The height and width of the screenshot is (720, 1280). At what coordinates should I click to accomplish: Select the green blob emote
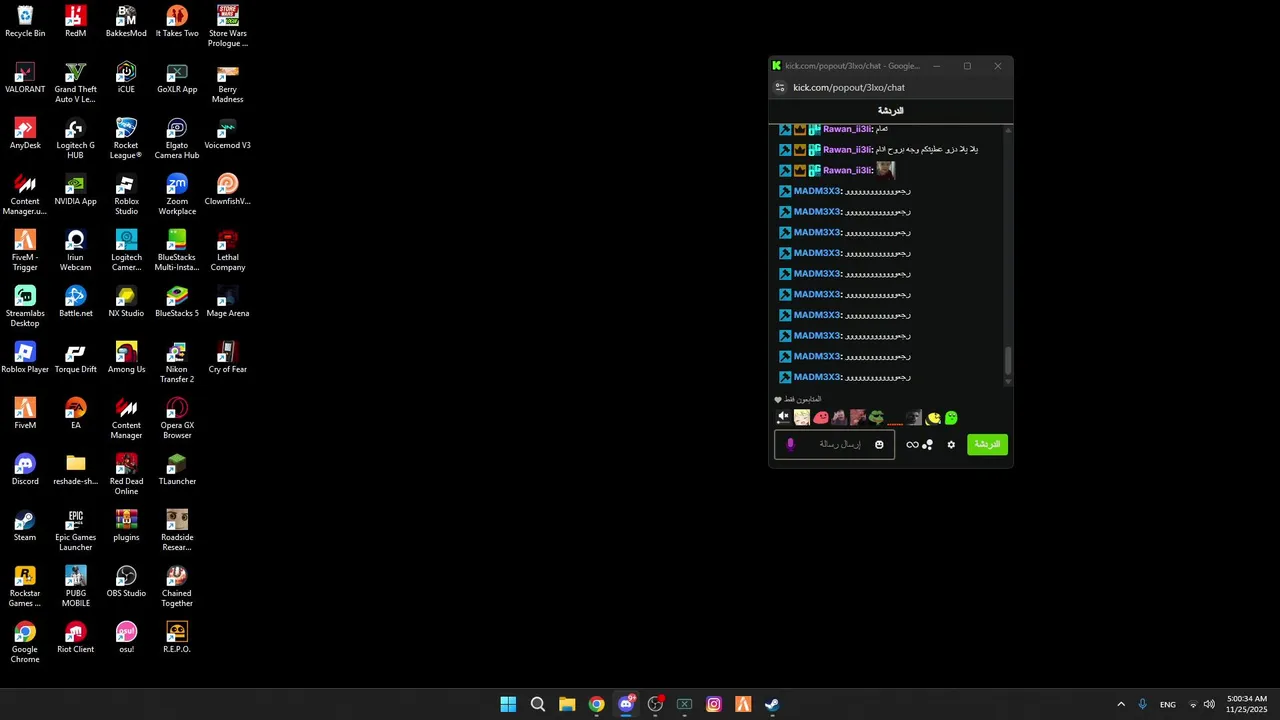coord(951,417)
